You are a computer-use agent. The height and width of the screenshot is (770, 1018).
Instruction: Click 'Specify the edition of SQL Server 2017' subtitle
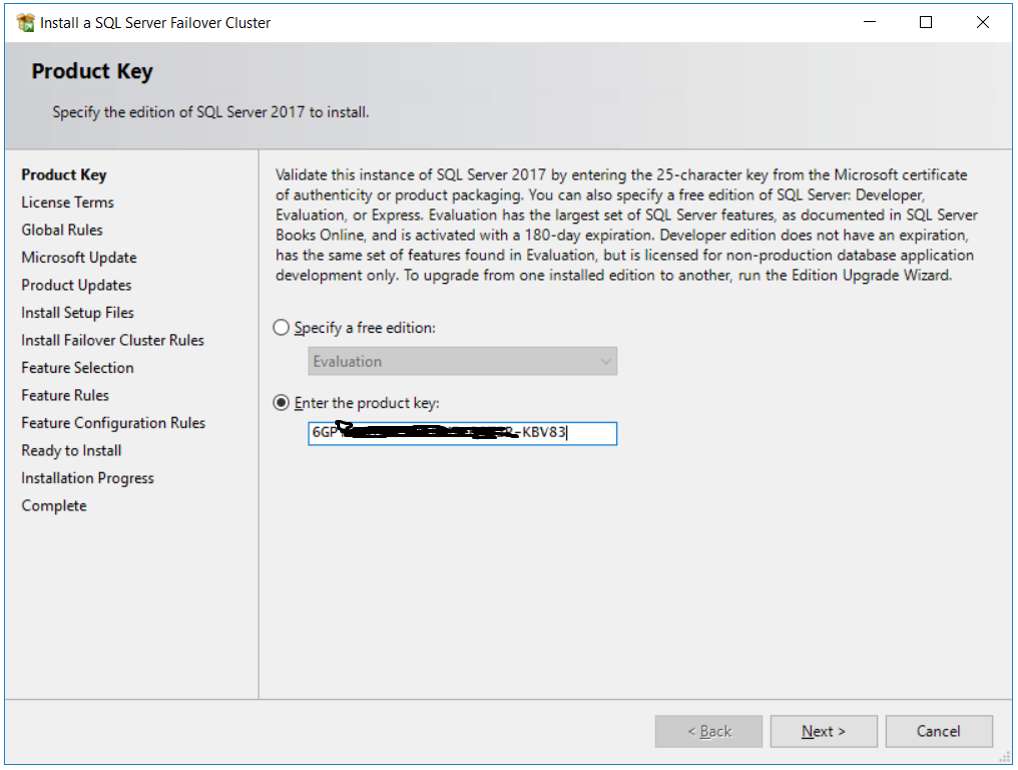[x=210, y=112]
